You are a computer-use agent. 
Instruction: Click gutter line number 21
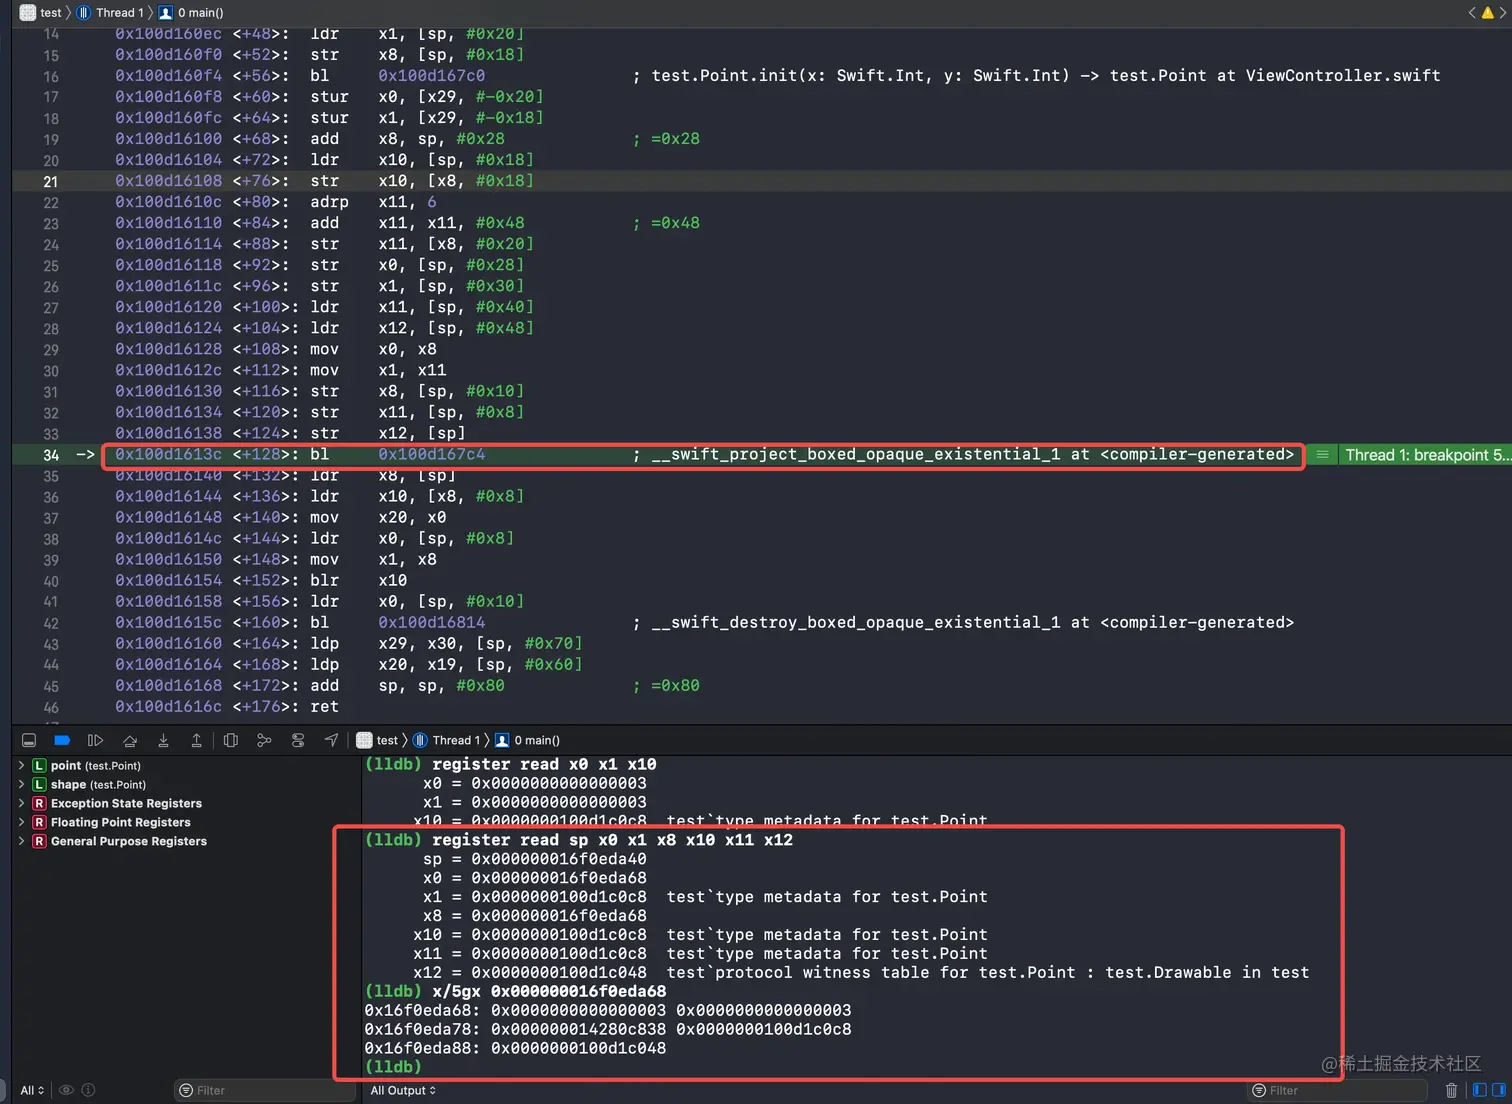pyautogui.click(x=51, y=182)
